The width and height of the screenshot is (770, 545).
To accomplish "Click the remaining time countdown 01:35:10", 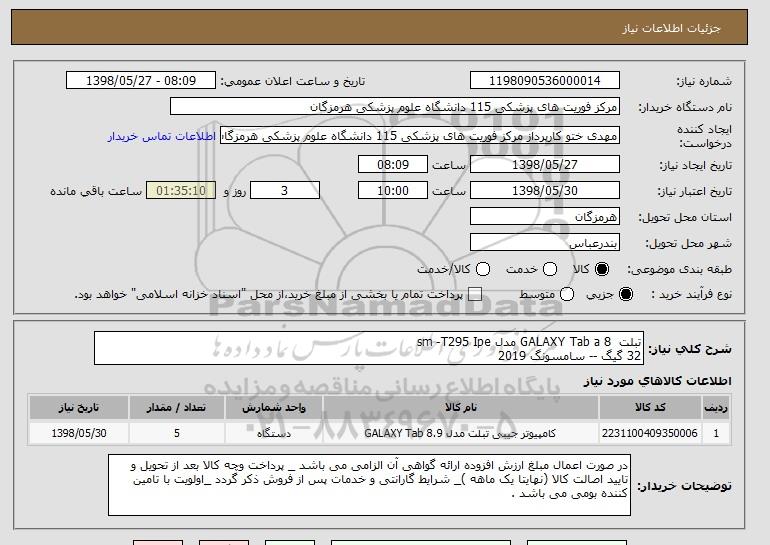I will 181,190.
